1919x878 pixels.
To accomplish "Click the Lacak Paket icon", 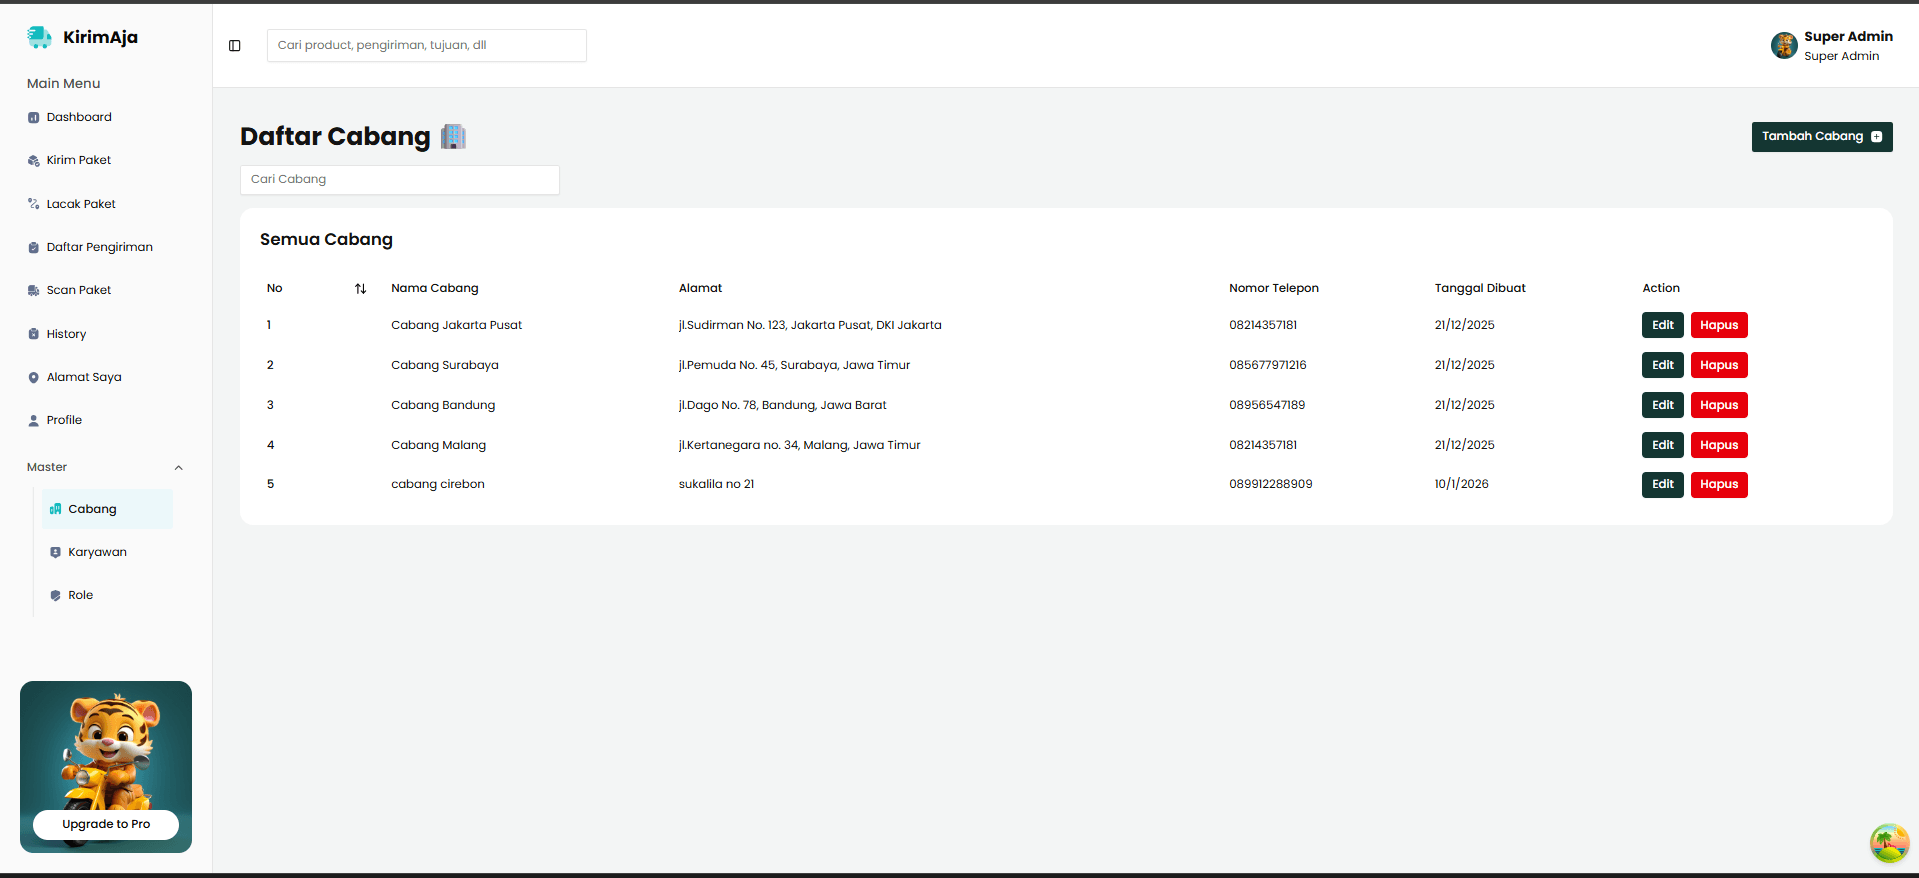I will [x=33, y=204].
